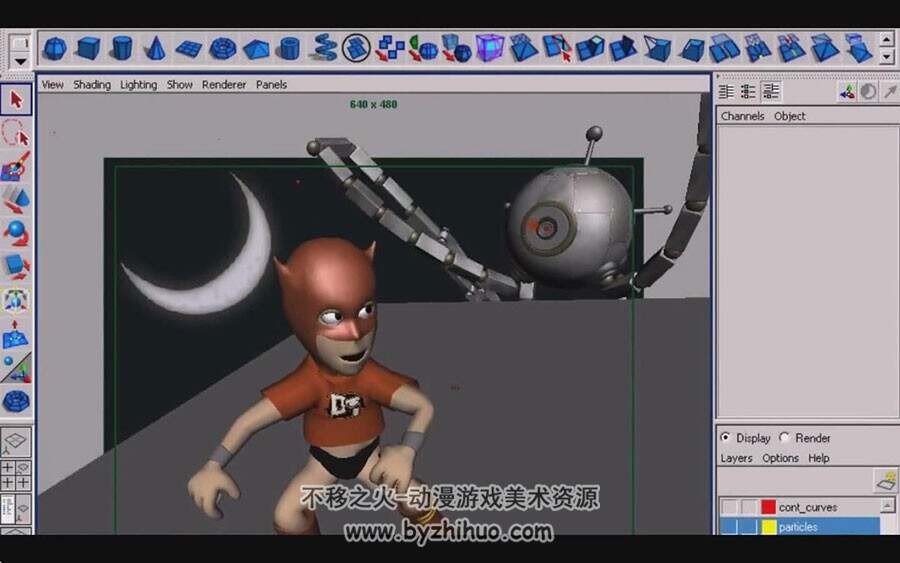
Task: Create a polygon torus from shelf
Action: pos(222,48)
